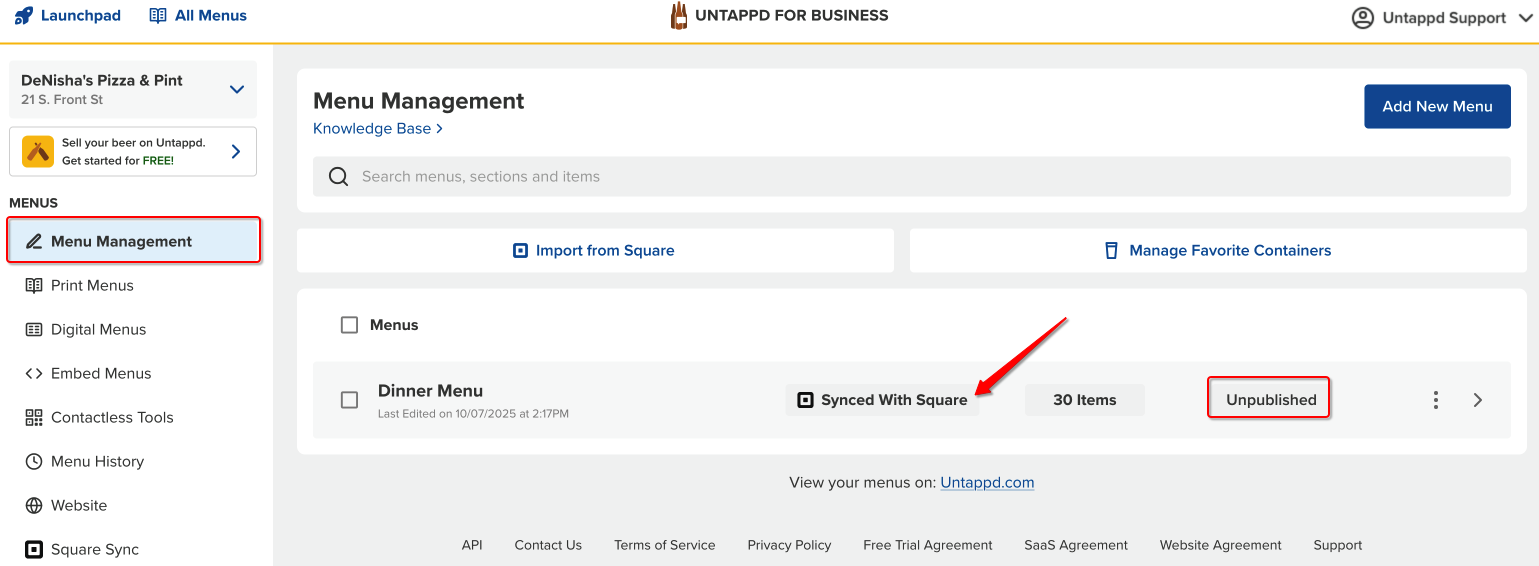Open the All Menus book icon
Viewport: 1539px width, 566px height.
(x=158, y=16)
